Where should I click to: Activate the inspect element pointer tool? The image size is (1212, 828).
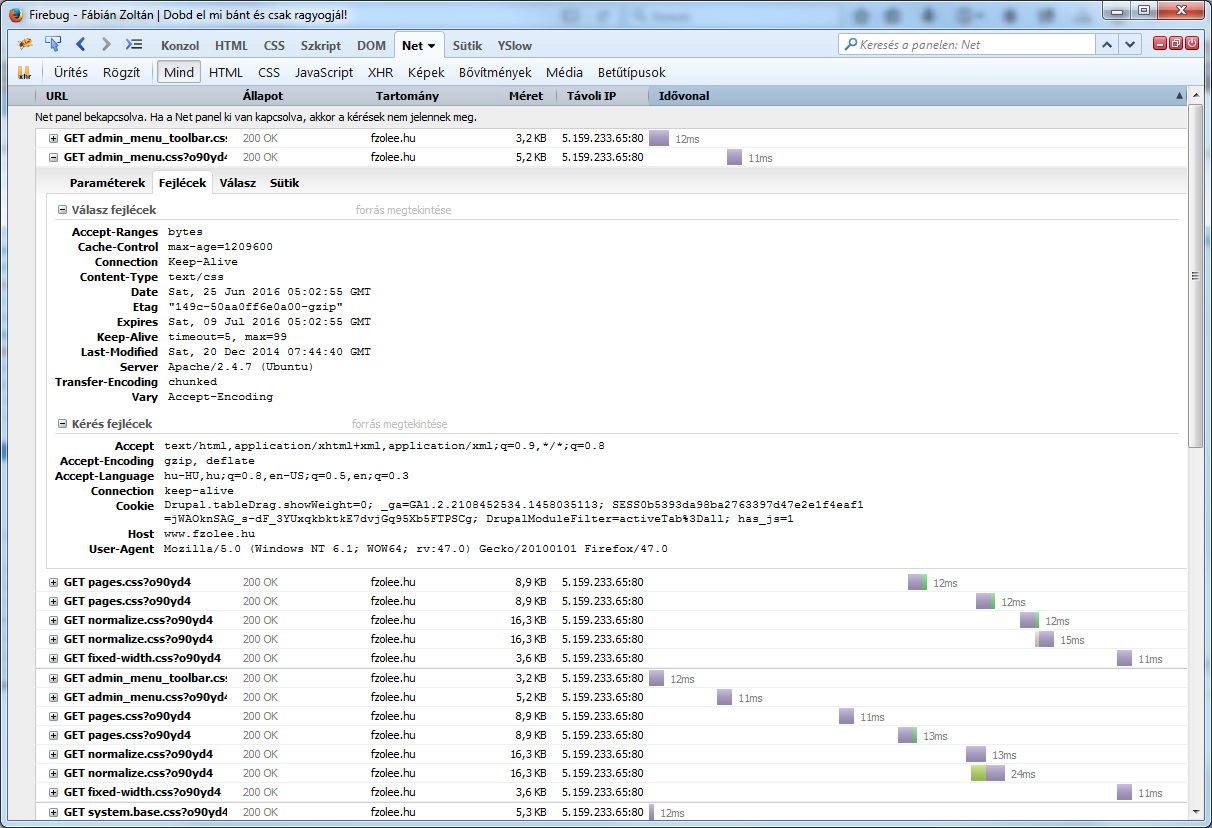tap(54, 45)
